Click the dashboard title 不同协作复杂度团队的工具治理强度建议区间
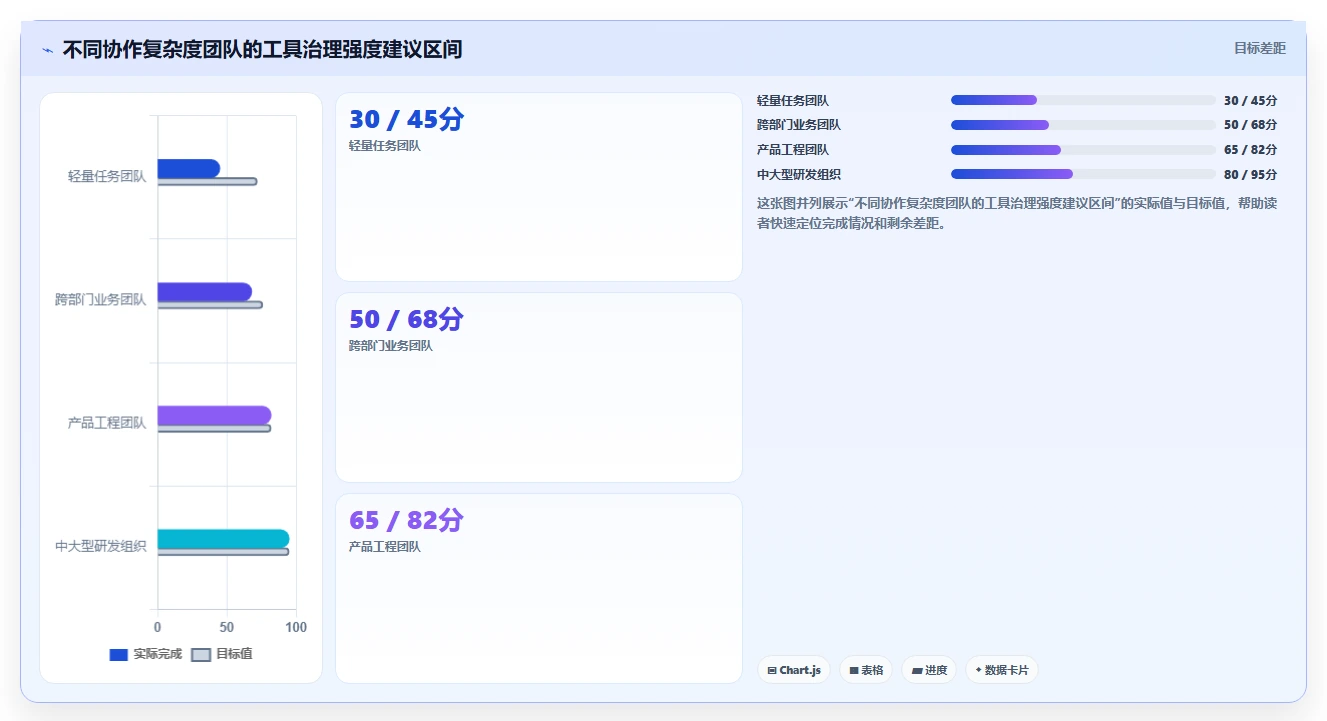The width and height of the screenshot is (1327, 721). point(262,49)
